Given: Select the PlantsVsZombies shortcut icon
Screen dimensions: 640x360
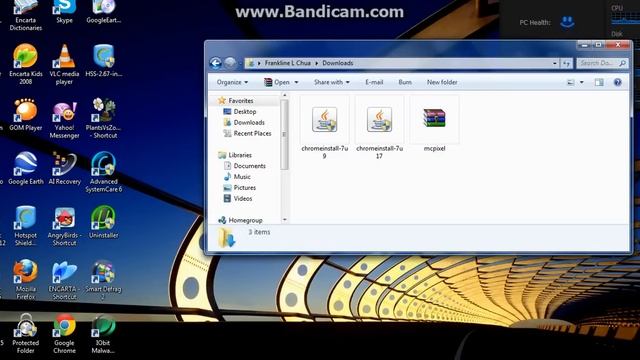Looking at the screenshot, I should [x=104, y=118].
